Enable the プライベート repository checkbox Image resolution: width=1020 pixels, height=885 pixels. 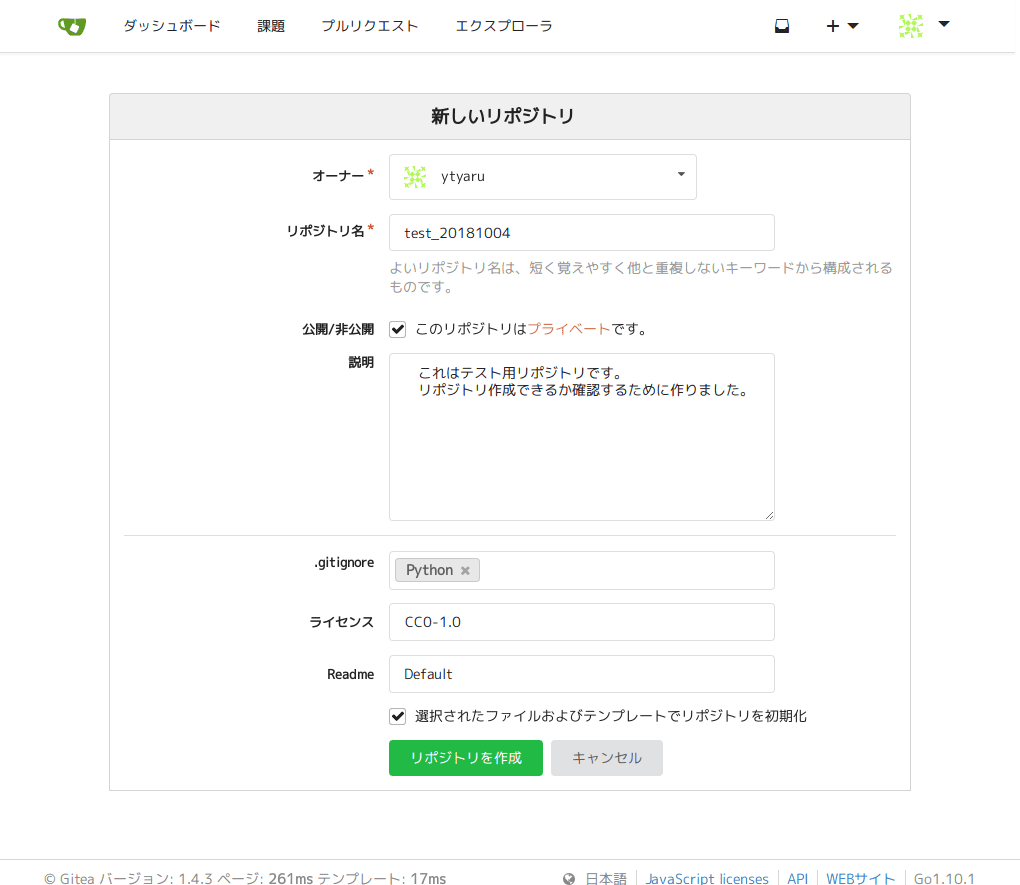click(397, 328)
